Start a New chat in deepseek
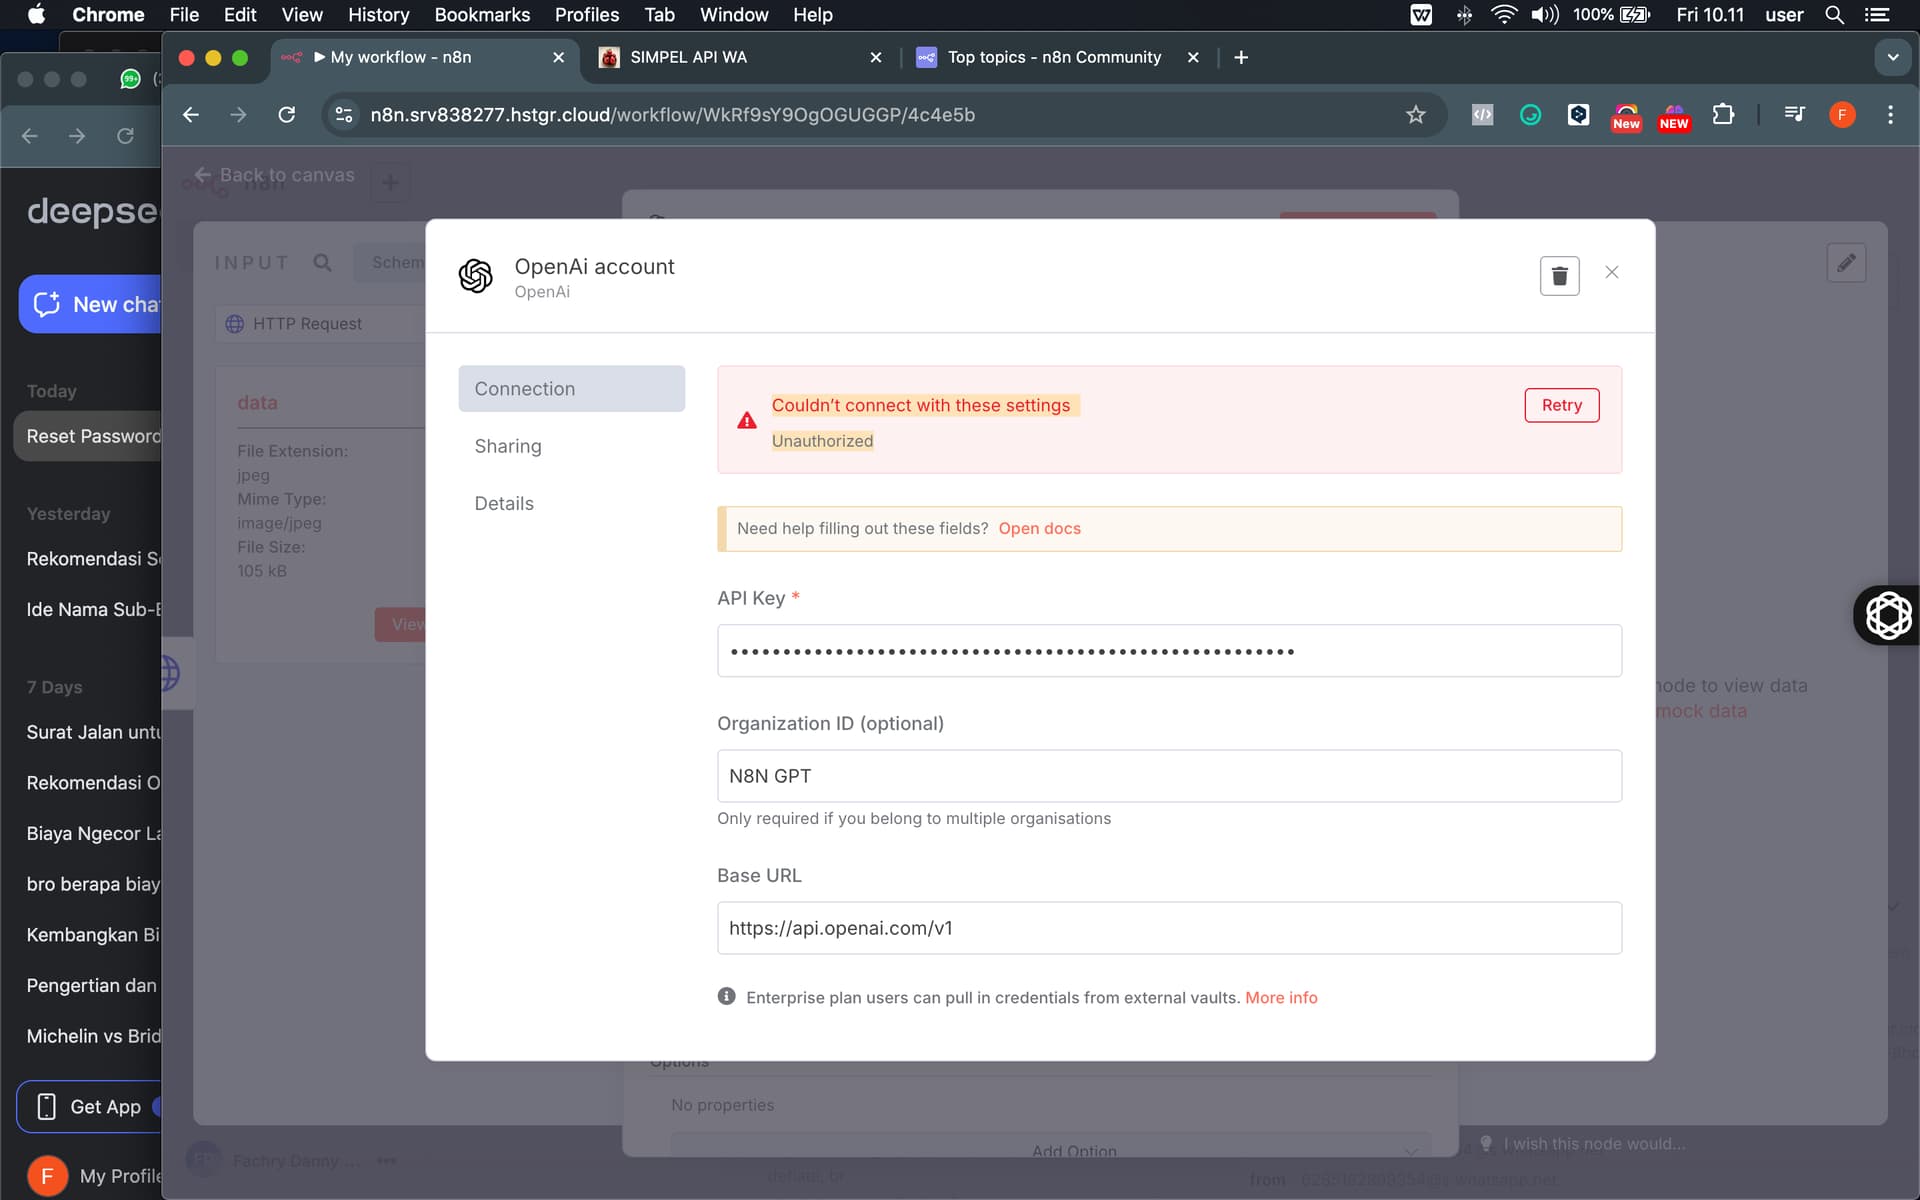 tap(90, 304)
